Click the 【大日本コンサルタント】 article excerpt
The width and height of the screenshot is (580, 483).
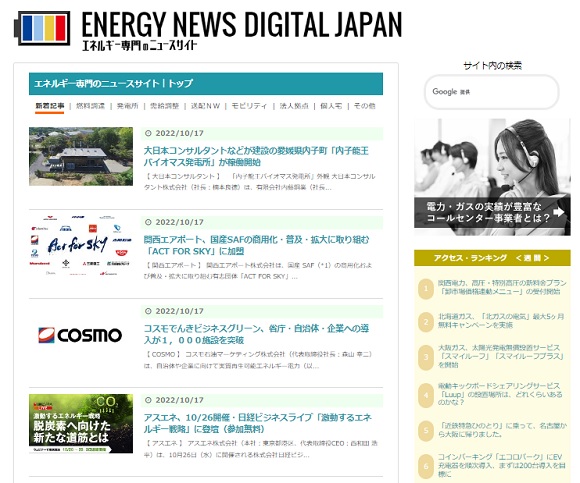pos(260,182)
